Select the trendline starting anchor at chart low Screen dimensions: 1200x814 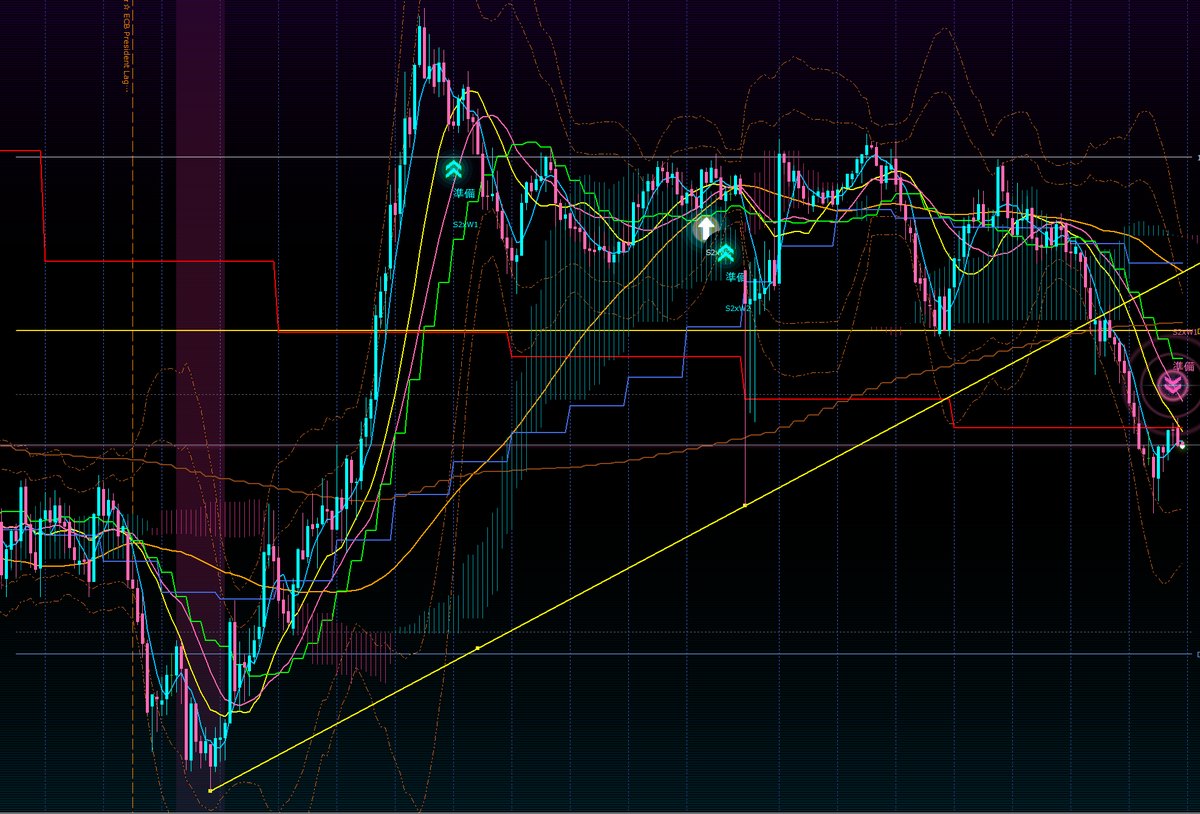click(210, 791)
